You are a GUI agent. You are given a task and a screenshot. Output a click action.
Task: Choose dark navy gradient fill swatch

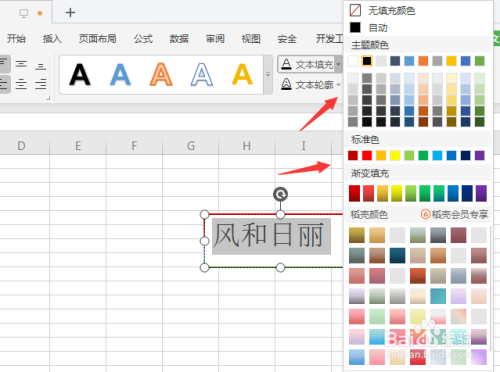[x=467, y=193]
